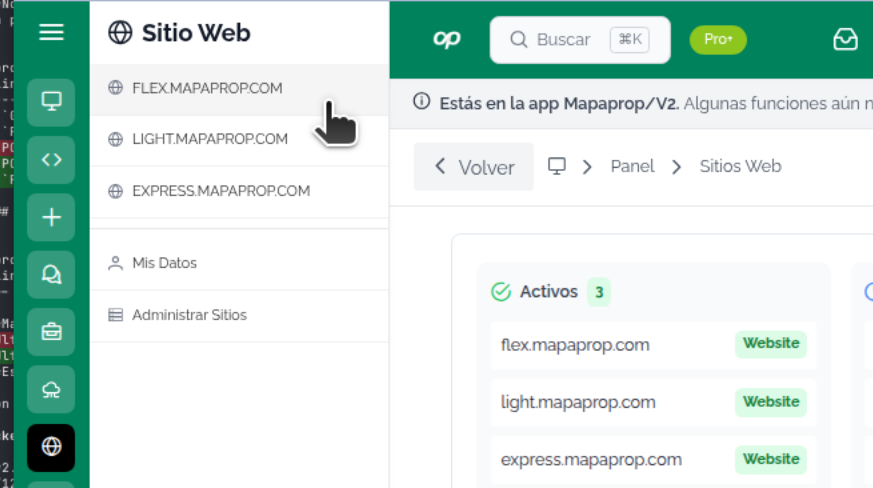This screenshot has height=488, width=873.
Task: Click Website tag for express.mapaprop.com
Action: click(x=771, y=460)
